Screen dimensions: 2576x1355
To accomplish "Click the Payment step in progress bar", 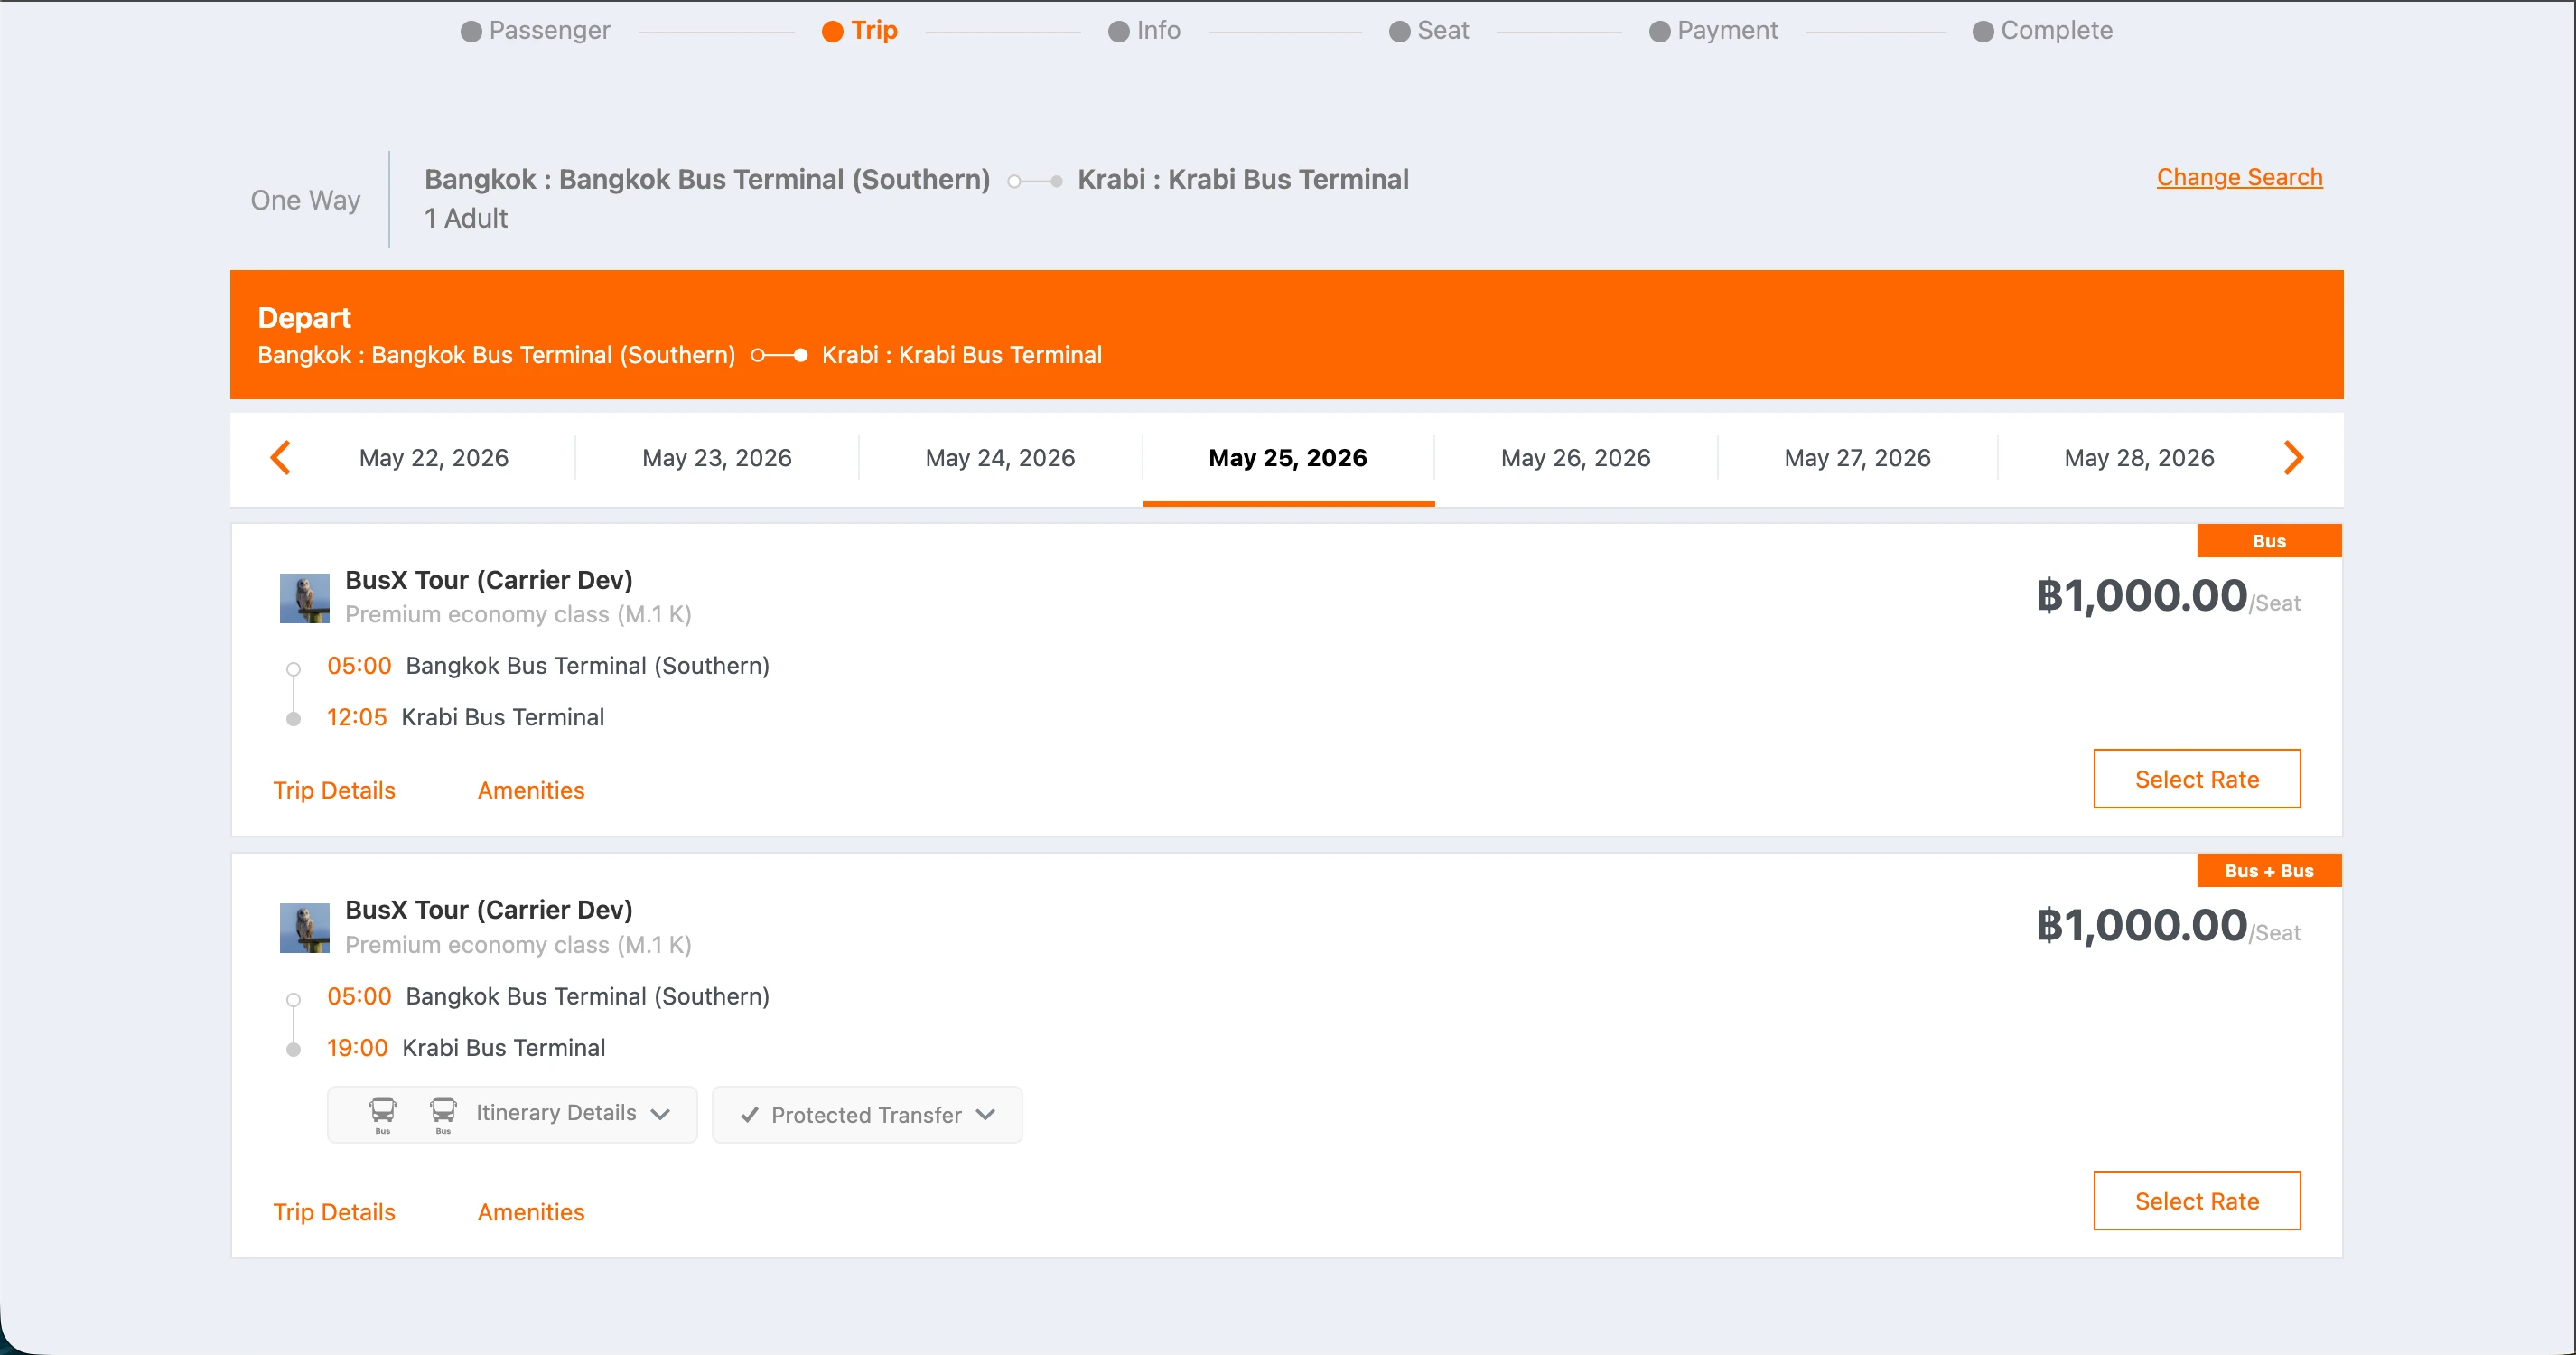I will pyautogui.click(x=1713, y=31).
